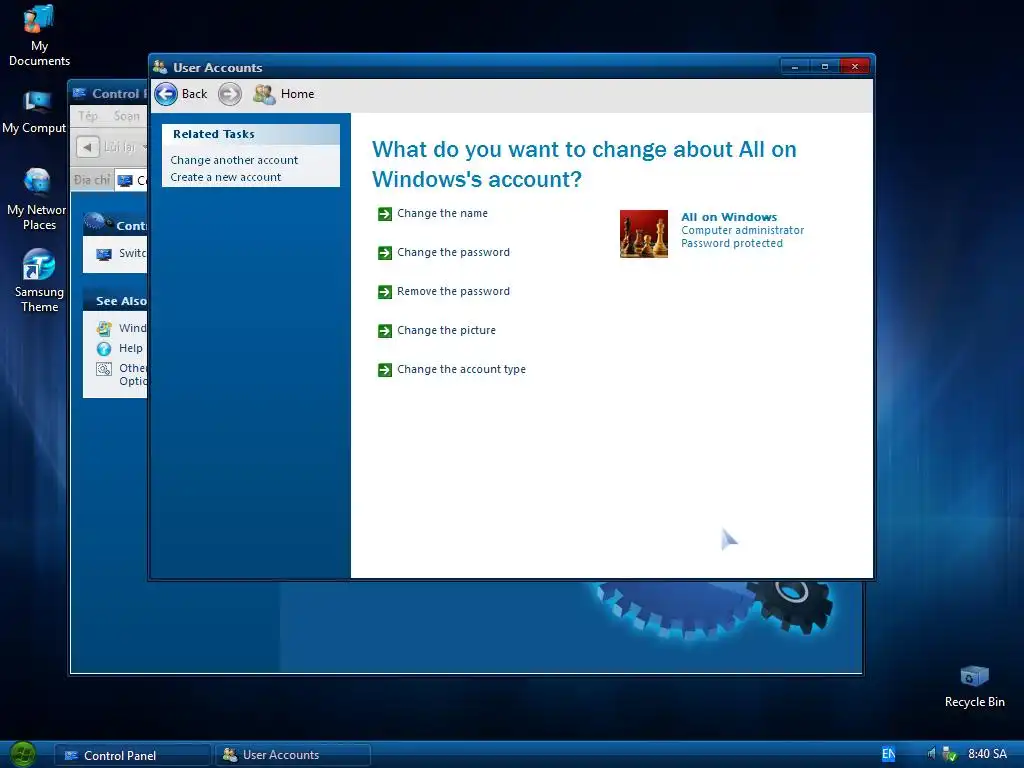This screenshot has width=1024, height=768.
Task: Maximize the User Accounts window
Action: click(825, 67)
